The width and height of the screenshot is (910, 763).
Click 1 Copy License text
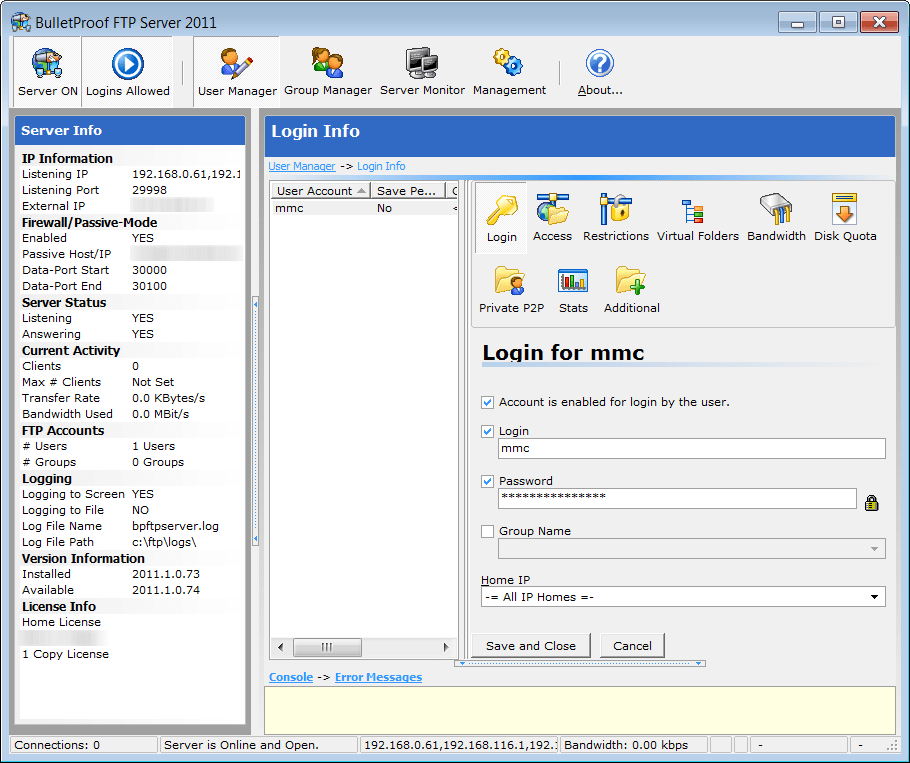[65, 654]
